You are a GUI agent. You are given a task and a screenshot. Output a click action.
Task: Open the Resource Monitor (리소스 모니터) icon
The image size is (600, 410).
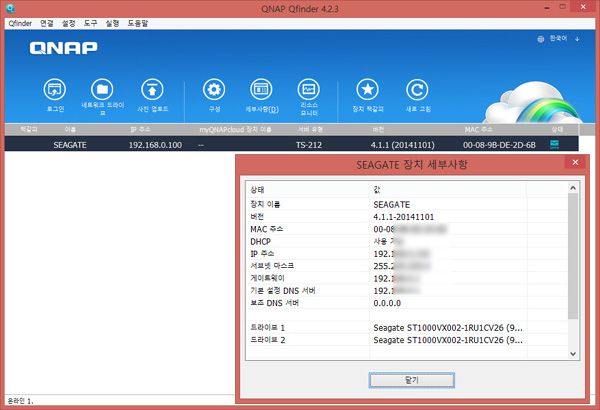coord(309,89)
